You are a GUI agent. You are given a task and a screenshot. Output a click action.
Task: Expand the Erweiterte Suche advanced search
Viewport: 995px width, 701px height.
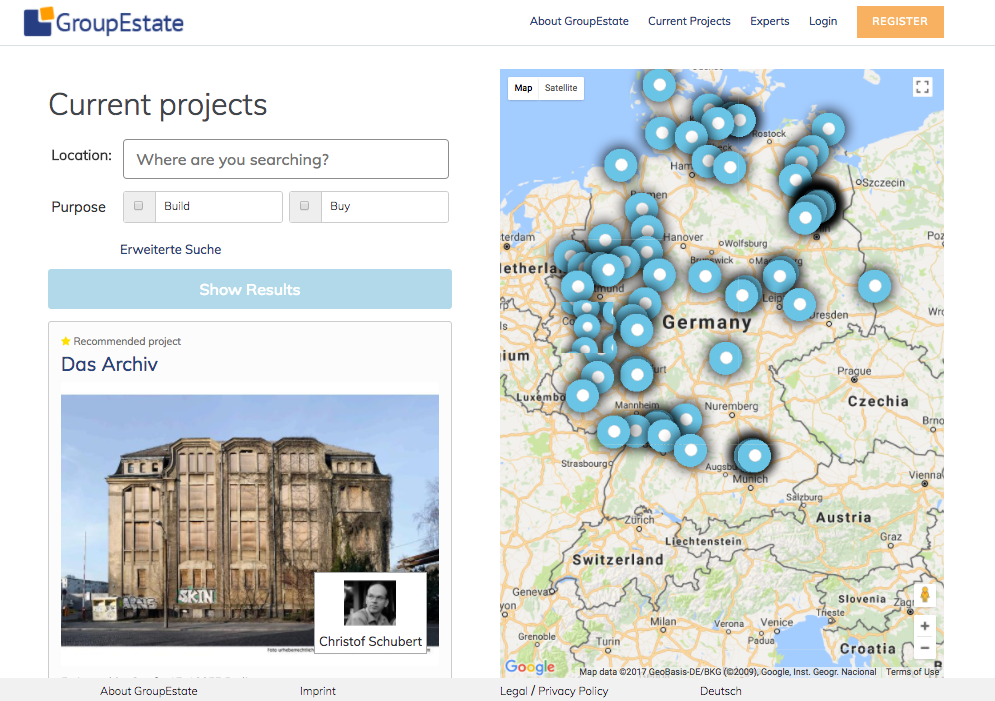click(x=171, y=249)
